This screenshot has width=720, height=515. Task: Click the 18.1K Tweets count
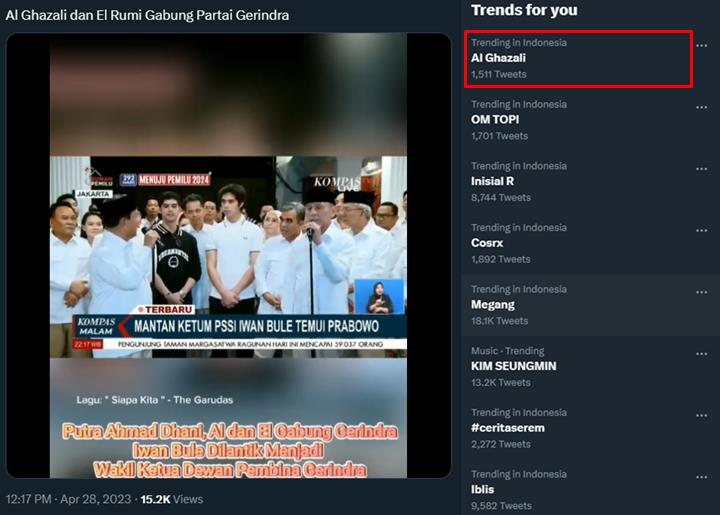point(500,321)
